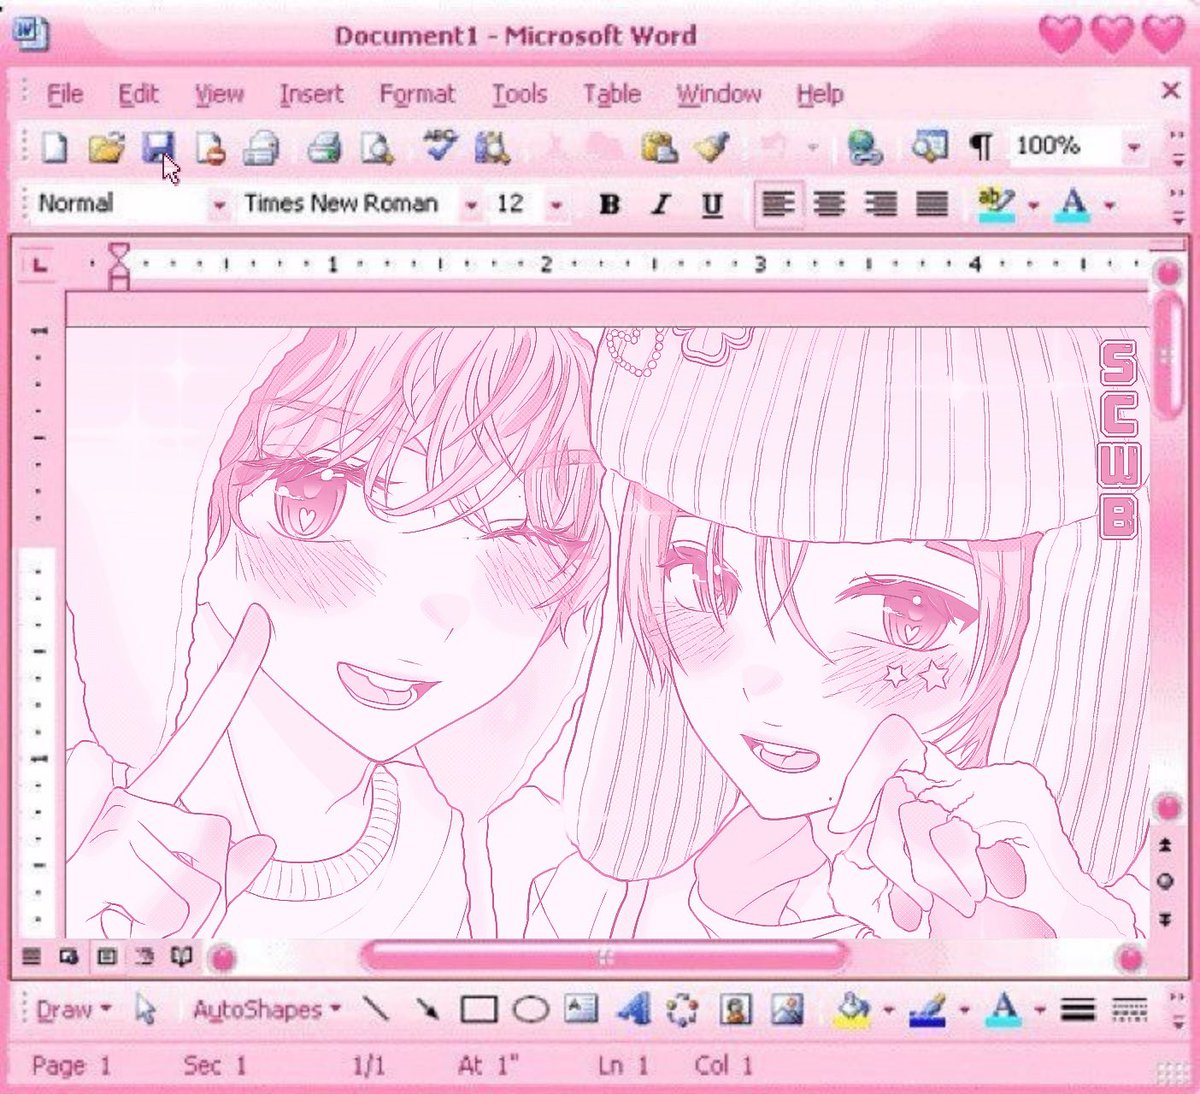Click the tab alignment selector on ruler
Viewport: 1200px width, 1094px height.
tap(39, 265)
